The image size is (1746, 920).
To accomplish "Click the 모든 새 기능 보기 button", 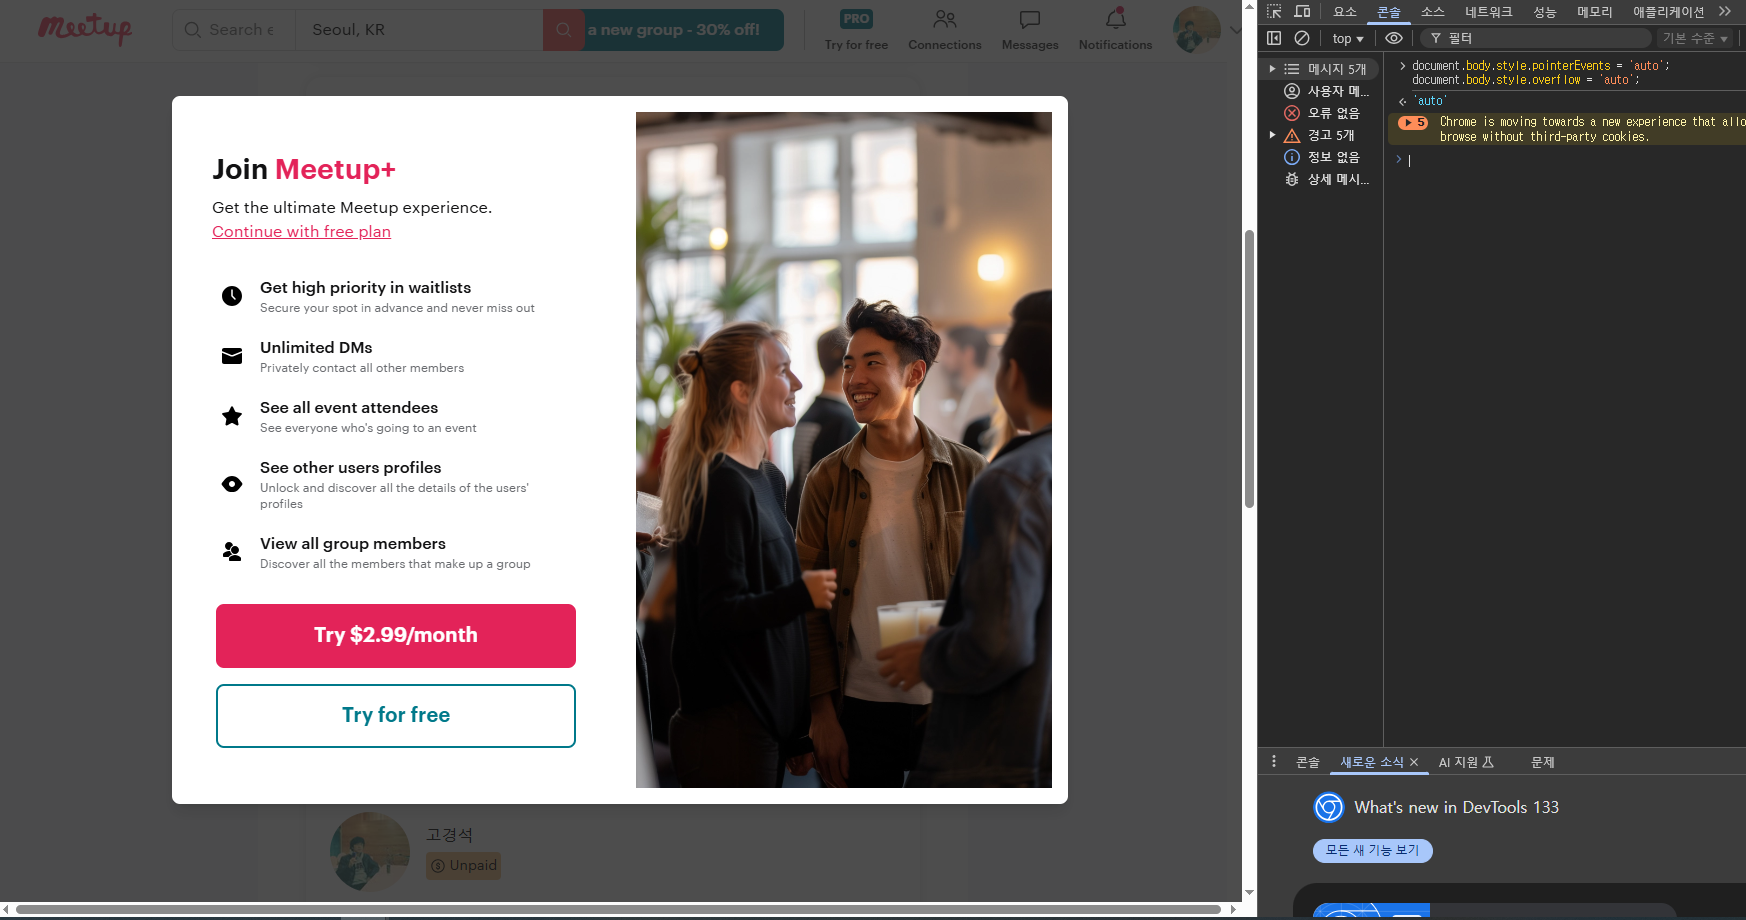I will (x=1372, y=850).
